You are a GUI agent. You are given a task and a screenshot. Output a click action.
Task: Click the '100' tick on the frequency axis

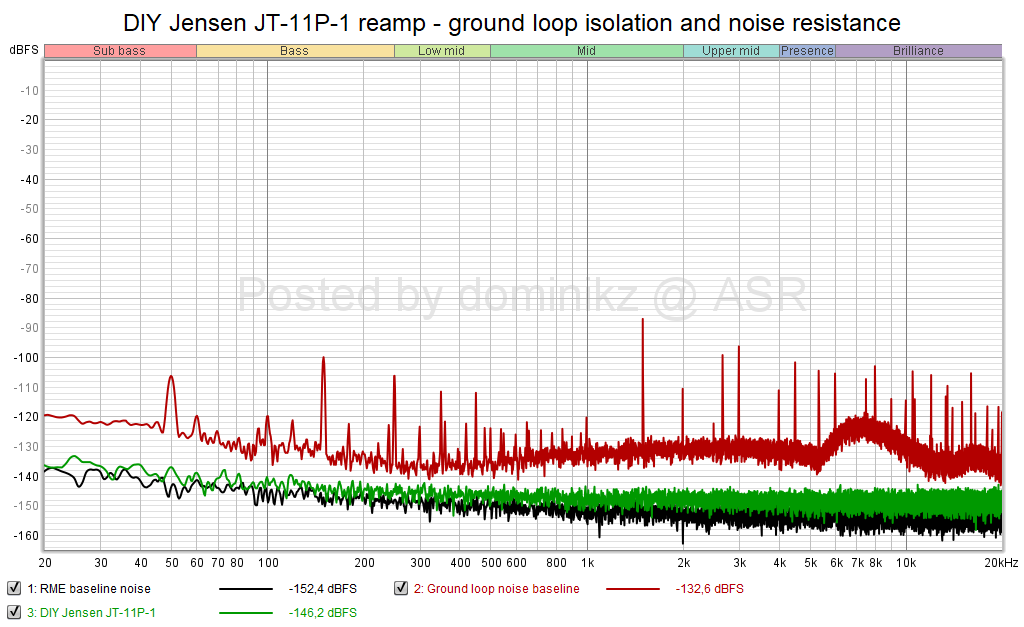(x=268, y=563)
